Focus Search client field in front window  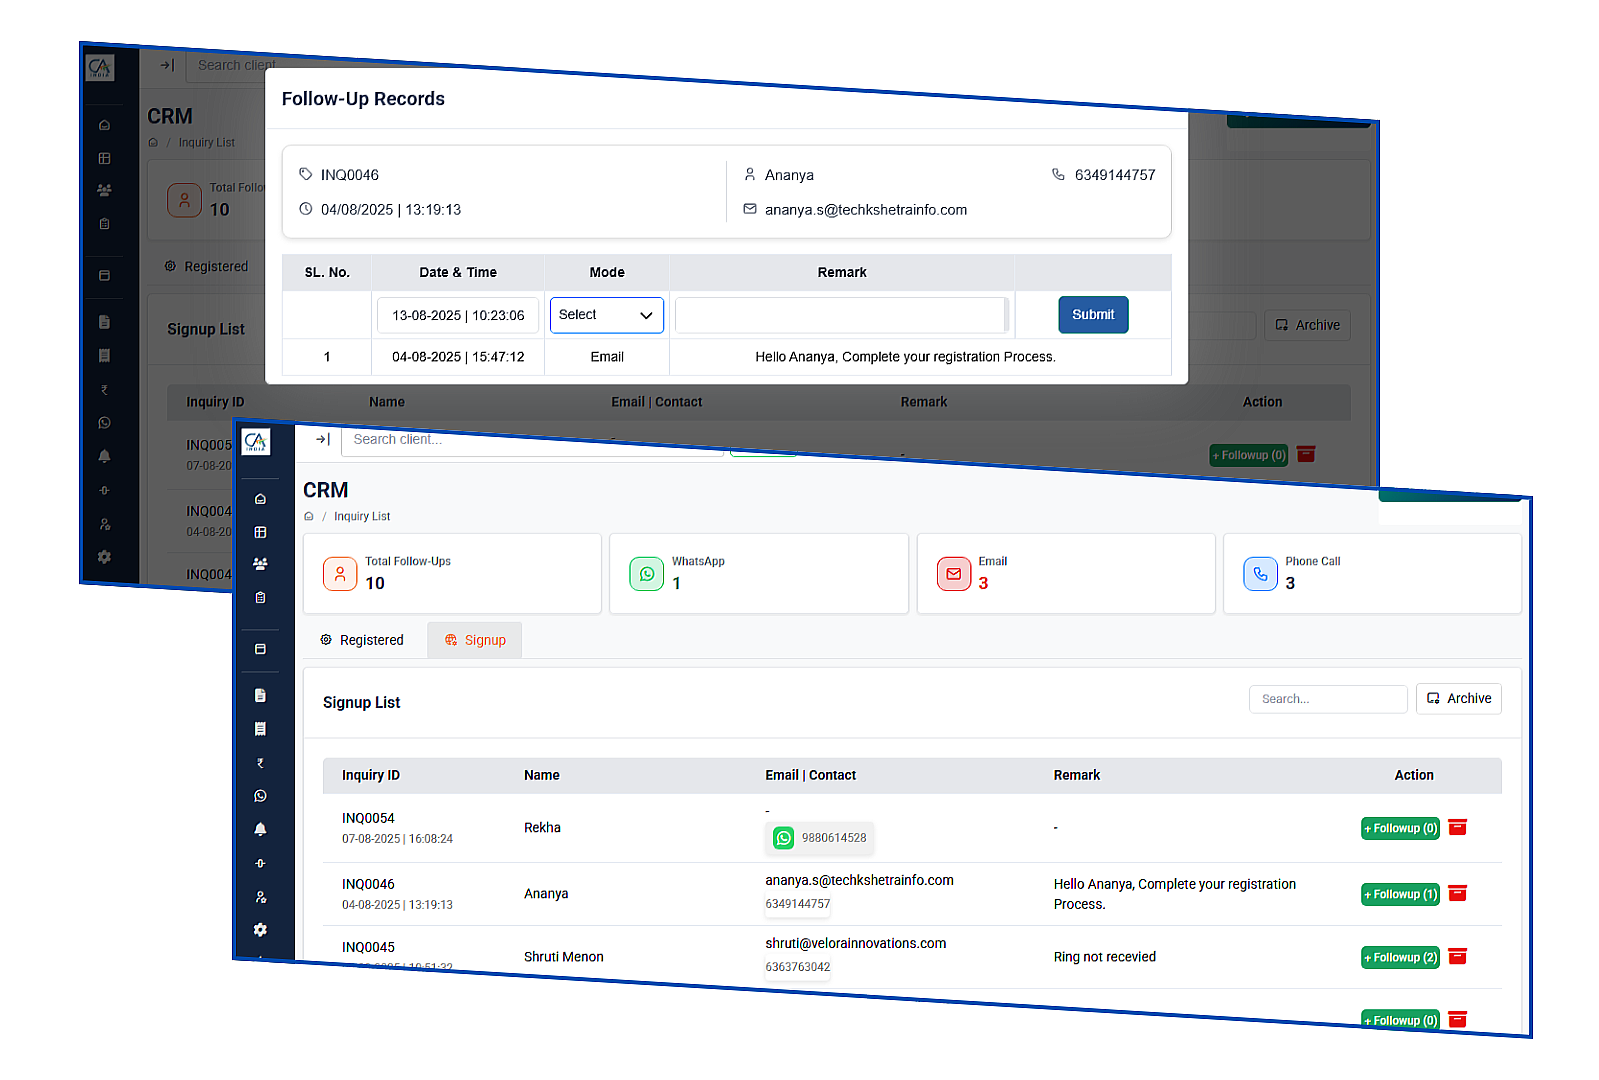pyautogui.click(x=531, y=440)
